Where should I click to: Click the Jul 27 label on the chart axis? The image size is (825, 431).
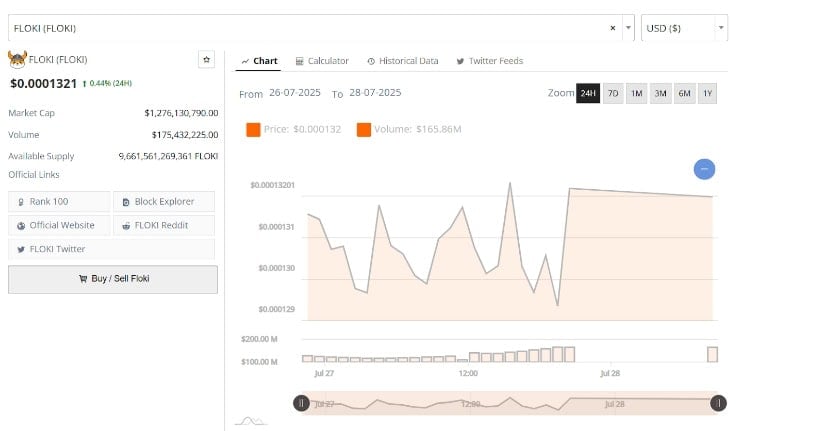pos(324,373)
